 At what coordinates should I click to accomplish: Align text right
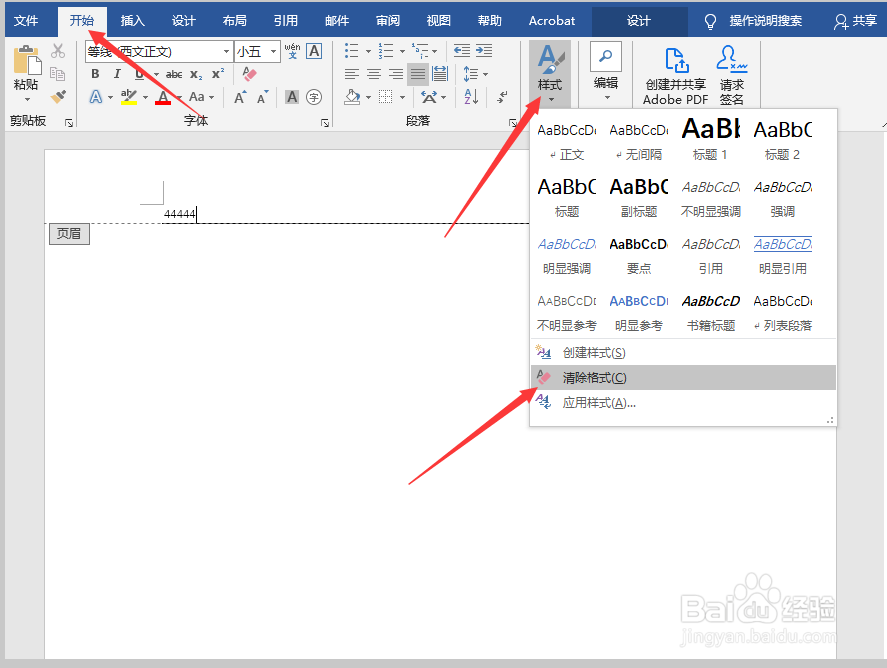(395, 74)
